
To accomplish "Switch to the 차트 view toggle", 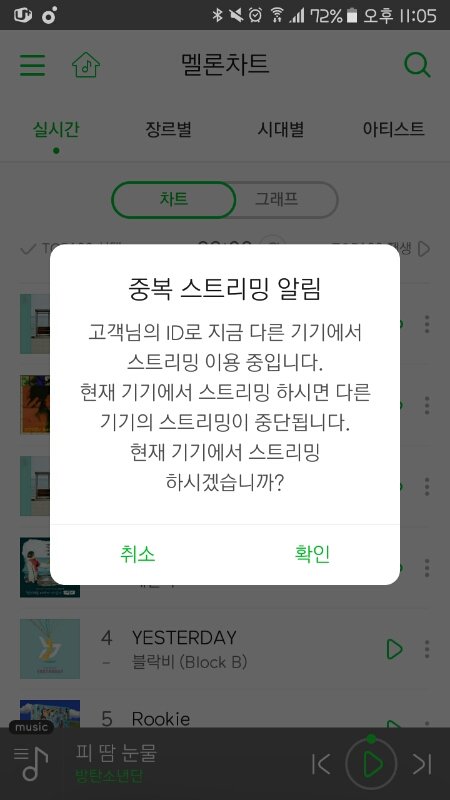I will click(173, 199).
